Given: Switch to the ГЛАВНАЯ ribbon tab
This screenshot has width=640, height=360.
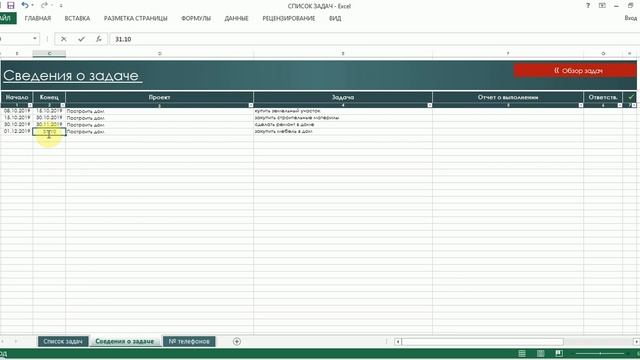Looking at the screenshot, I should point(38,18).
